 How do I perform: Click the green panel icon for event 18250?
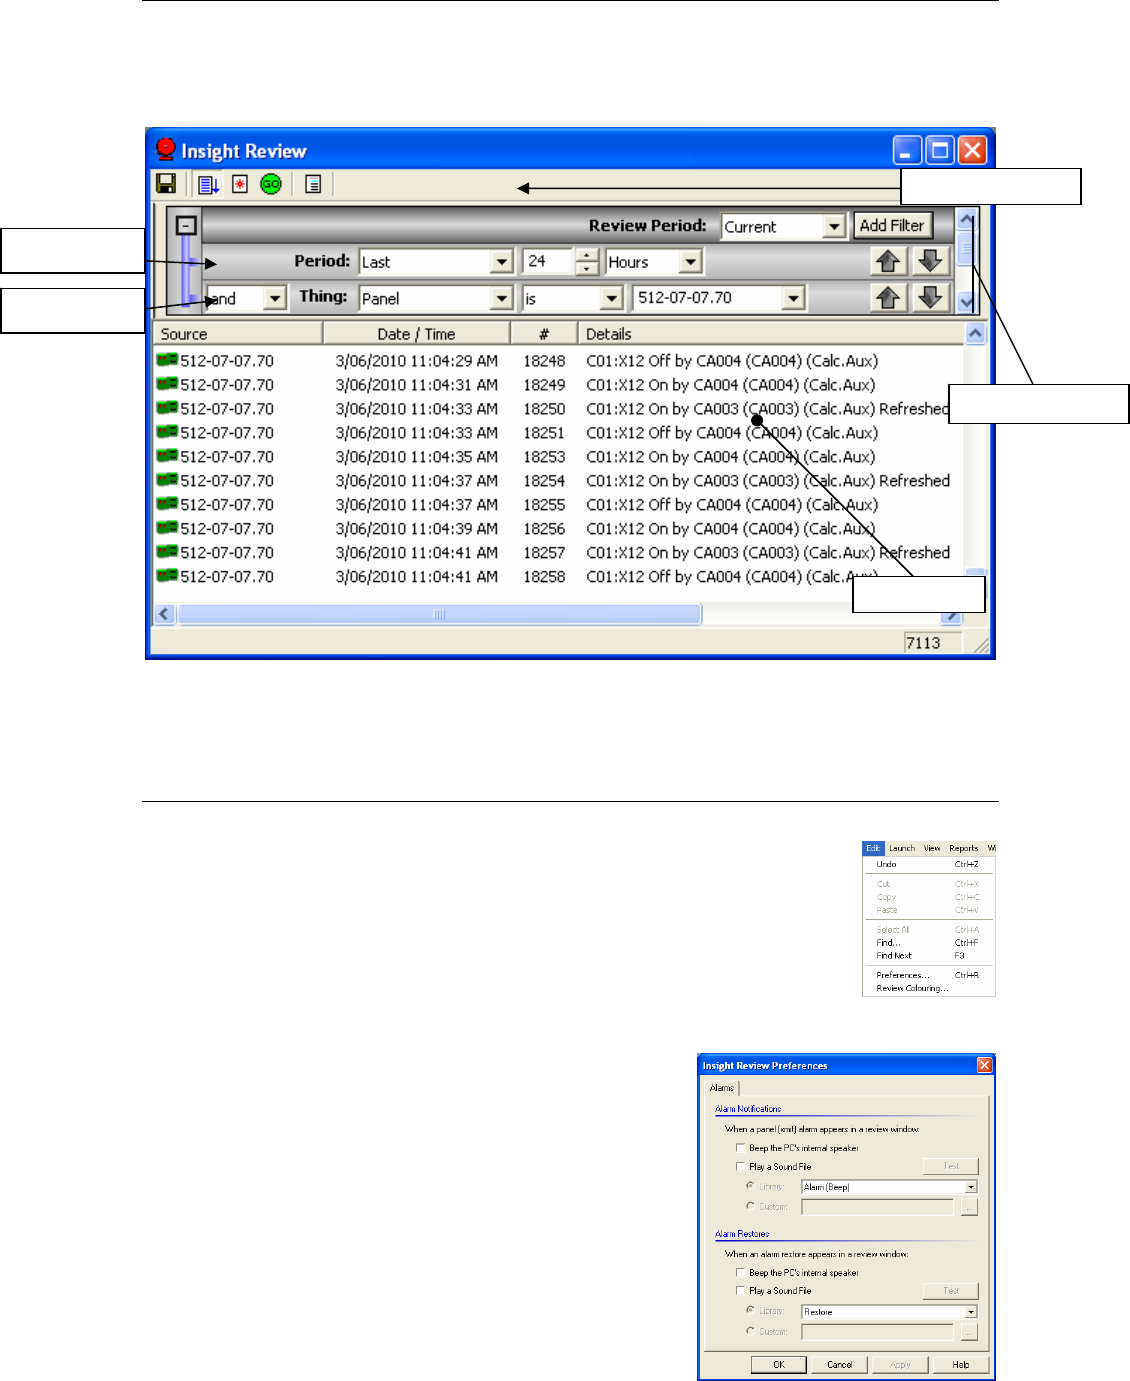pyautogui.click(x=167, y=408)
